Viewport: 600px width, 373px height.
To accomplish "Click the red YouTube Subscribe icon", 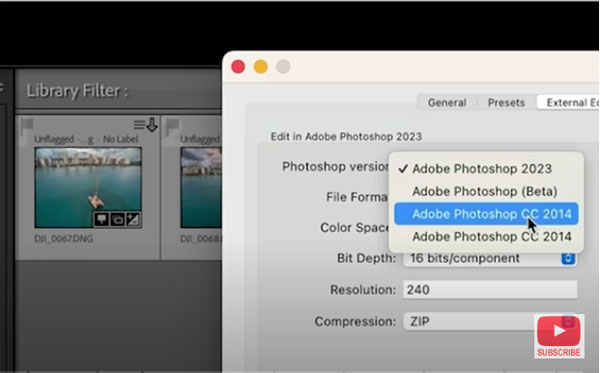I will (x=559, y=331).
